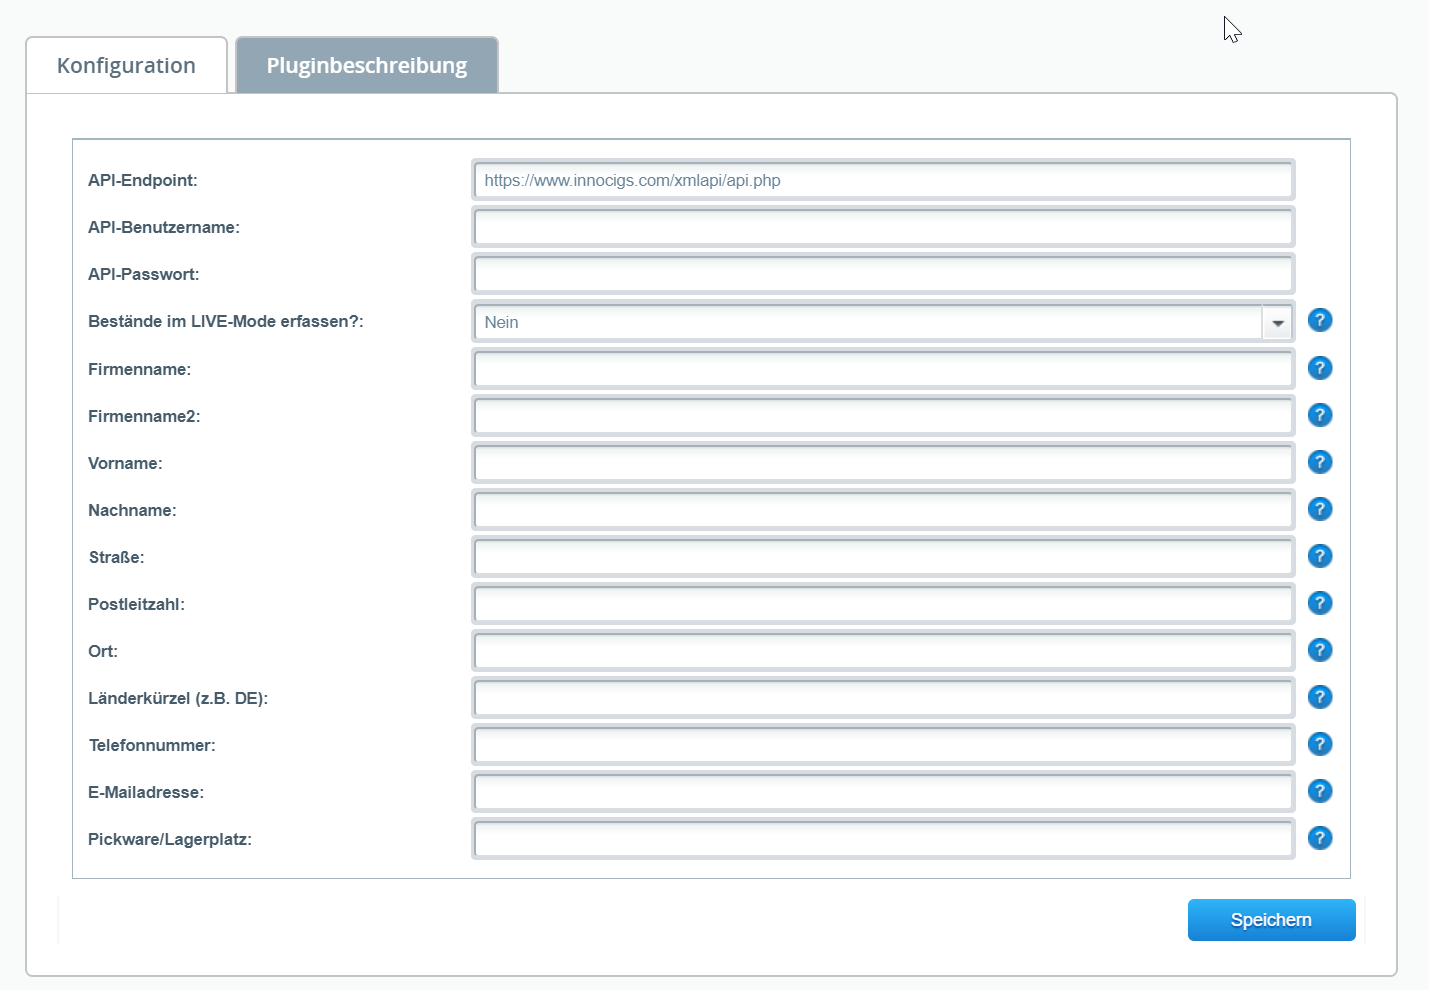Image resolution: width=1429 pixels, height=990 pixels.
Task: Open help tooltip for Vorname field
Action: [x=1320, y=462]
